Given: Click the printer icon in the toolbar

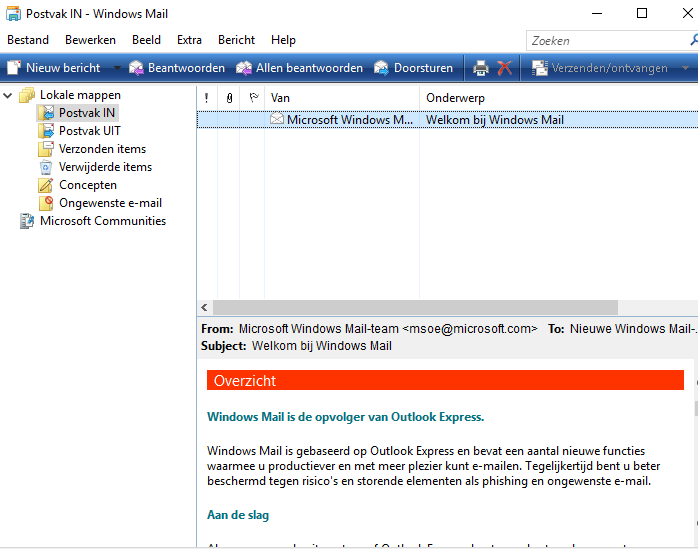Looking at the screenshot, I should [x=481, y=68].
